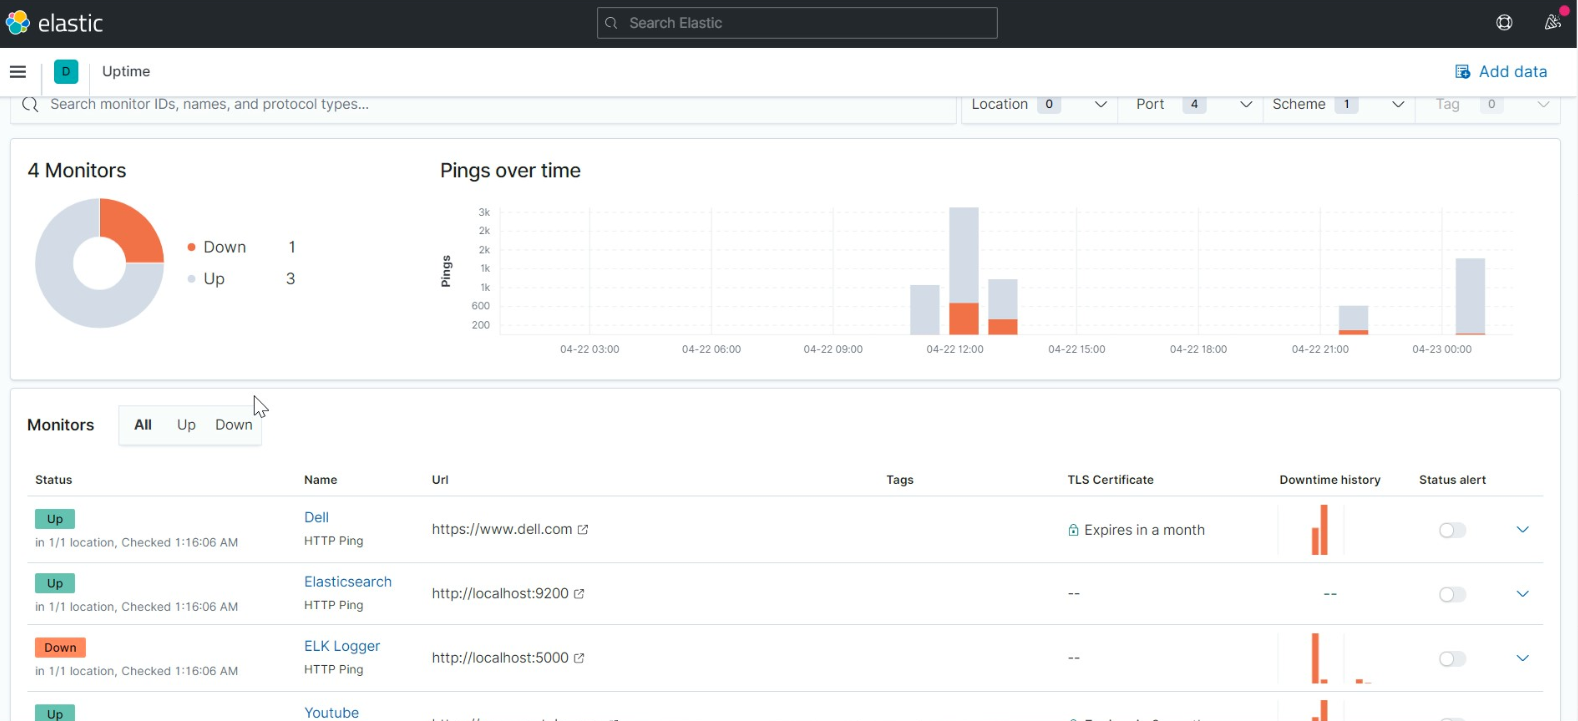Open the Elasticsearch monitor link
1578x721 pixels.
tap(348, 582)
